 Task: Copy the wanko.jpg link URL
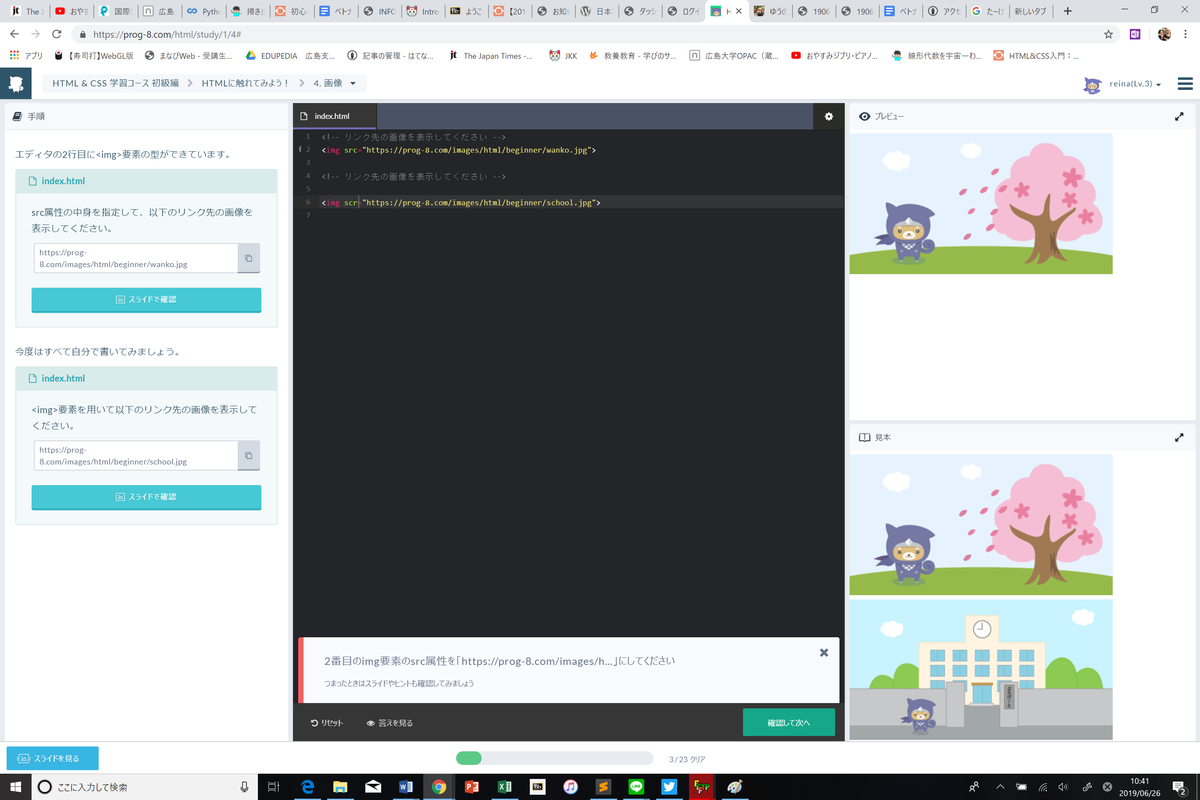[249, 258]
